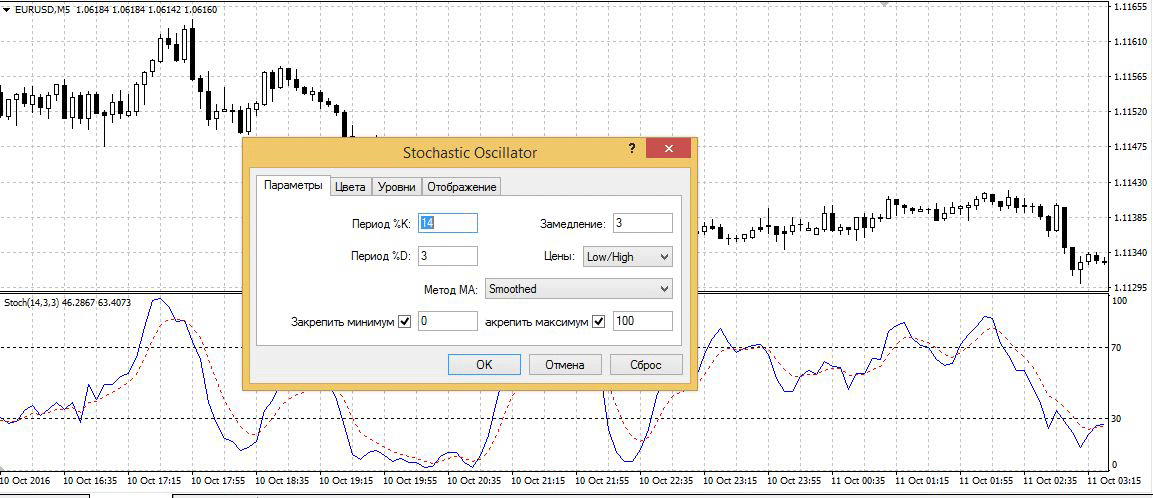
Task: Switch to the Цвета tab
Action: pyautogui.click(x=350, y=187)
